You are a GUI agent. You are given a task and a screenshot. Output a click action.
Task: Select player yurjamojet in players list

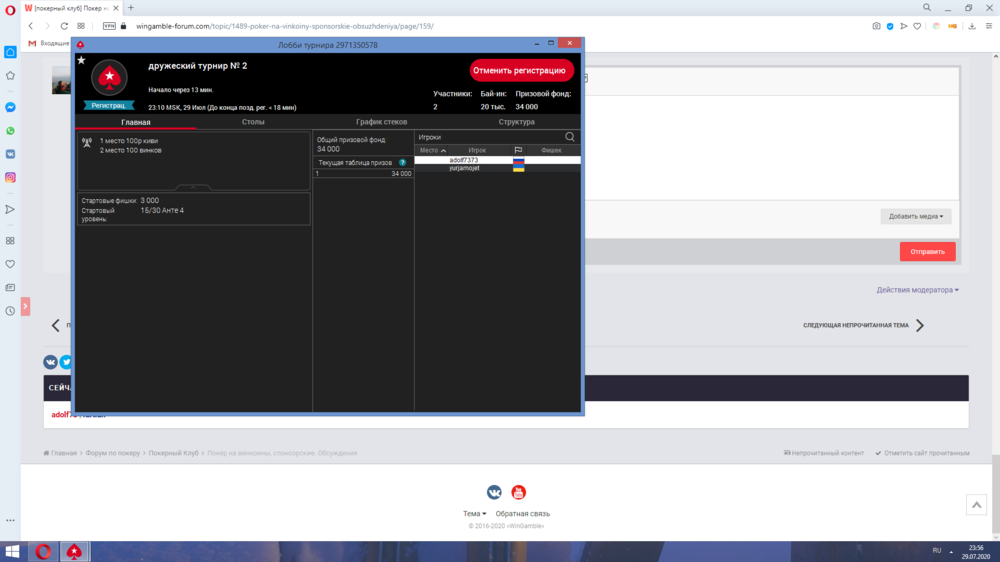coord(465,168)
